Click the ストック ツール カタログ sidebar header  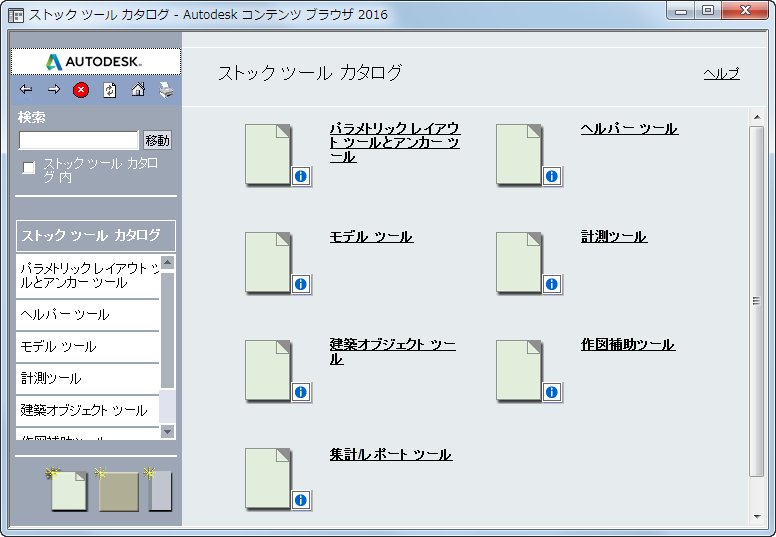coord(96,236)
